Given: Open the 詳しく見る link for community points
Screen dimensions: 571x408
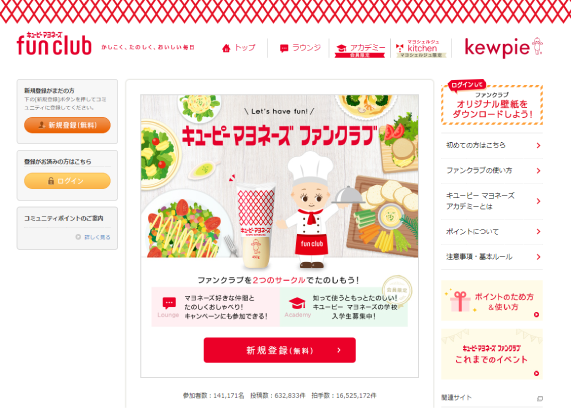Looking at the screenshot, I should click(93, 237).
